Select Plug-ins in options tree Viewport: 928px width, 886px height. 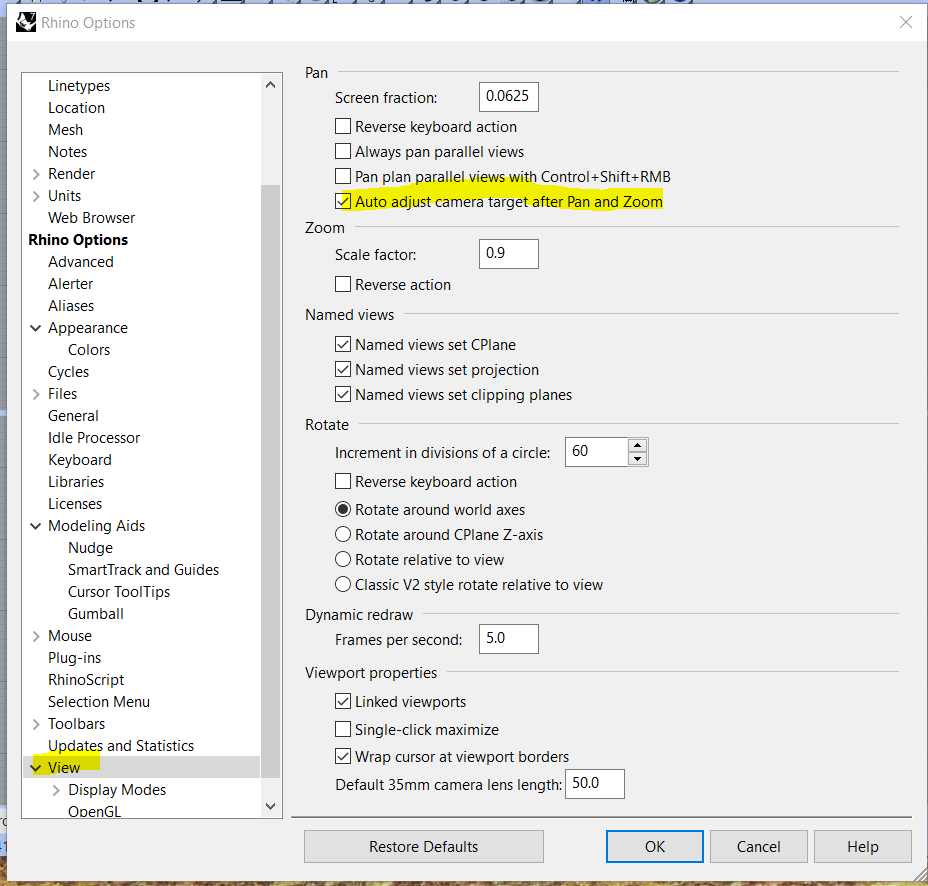coord(74,658)
